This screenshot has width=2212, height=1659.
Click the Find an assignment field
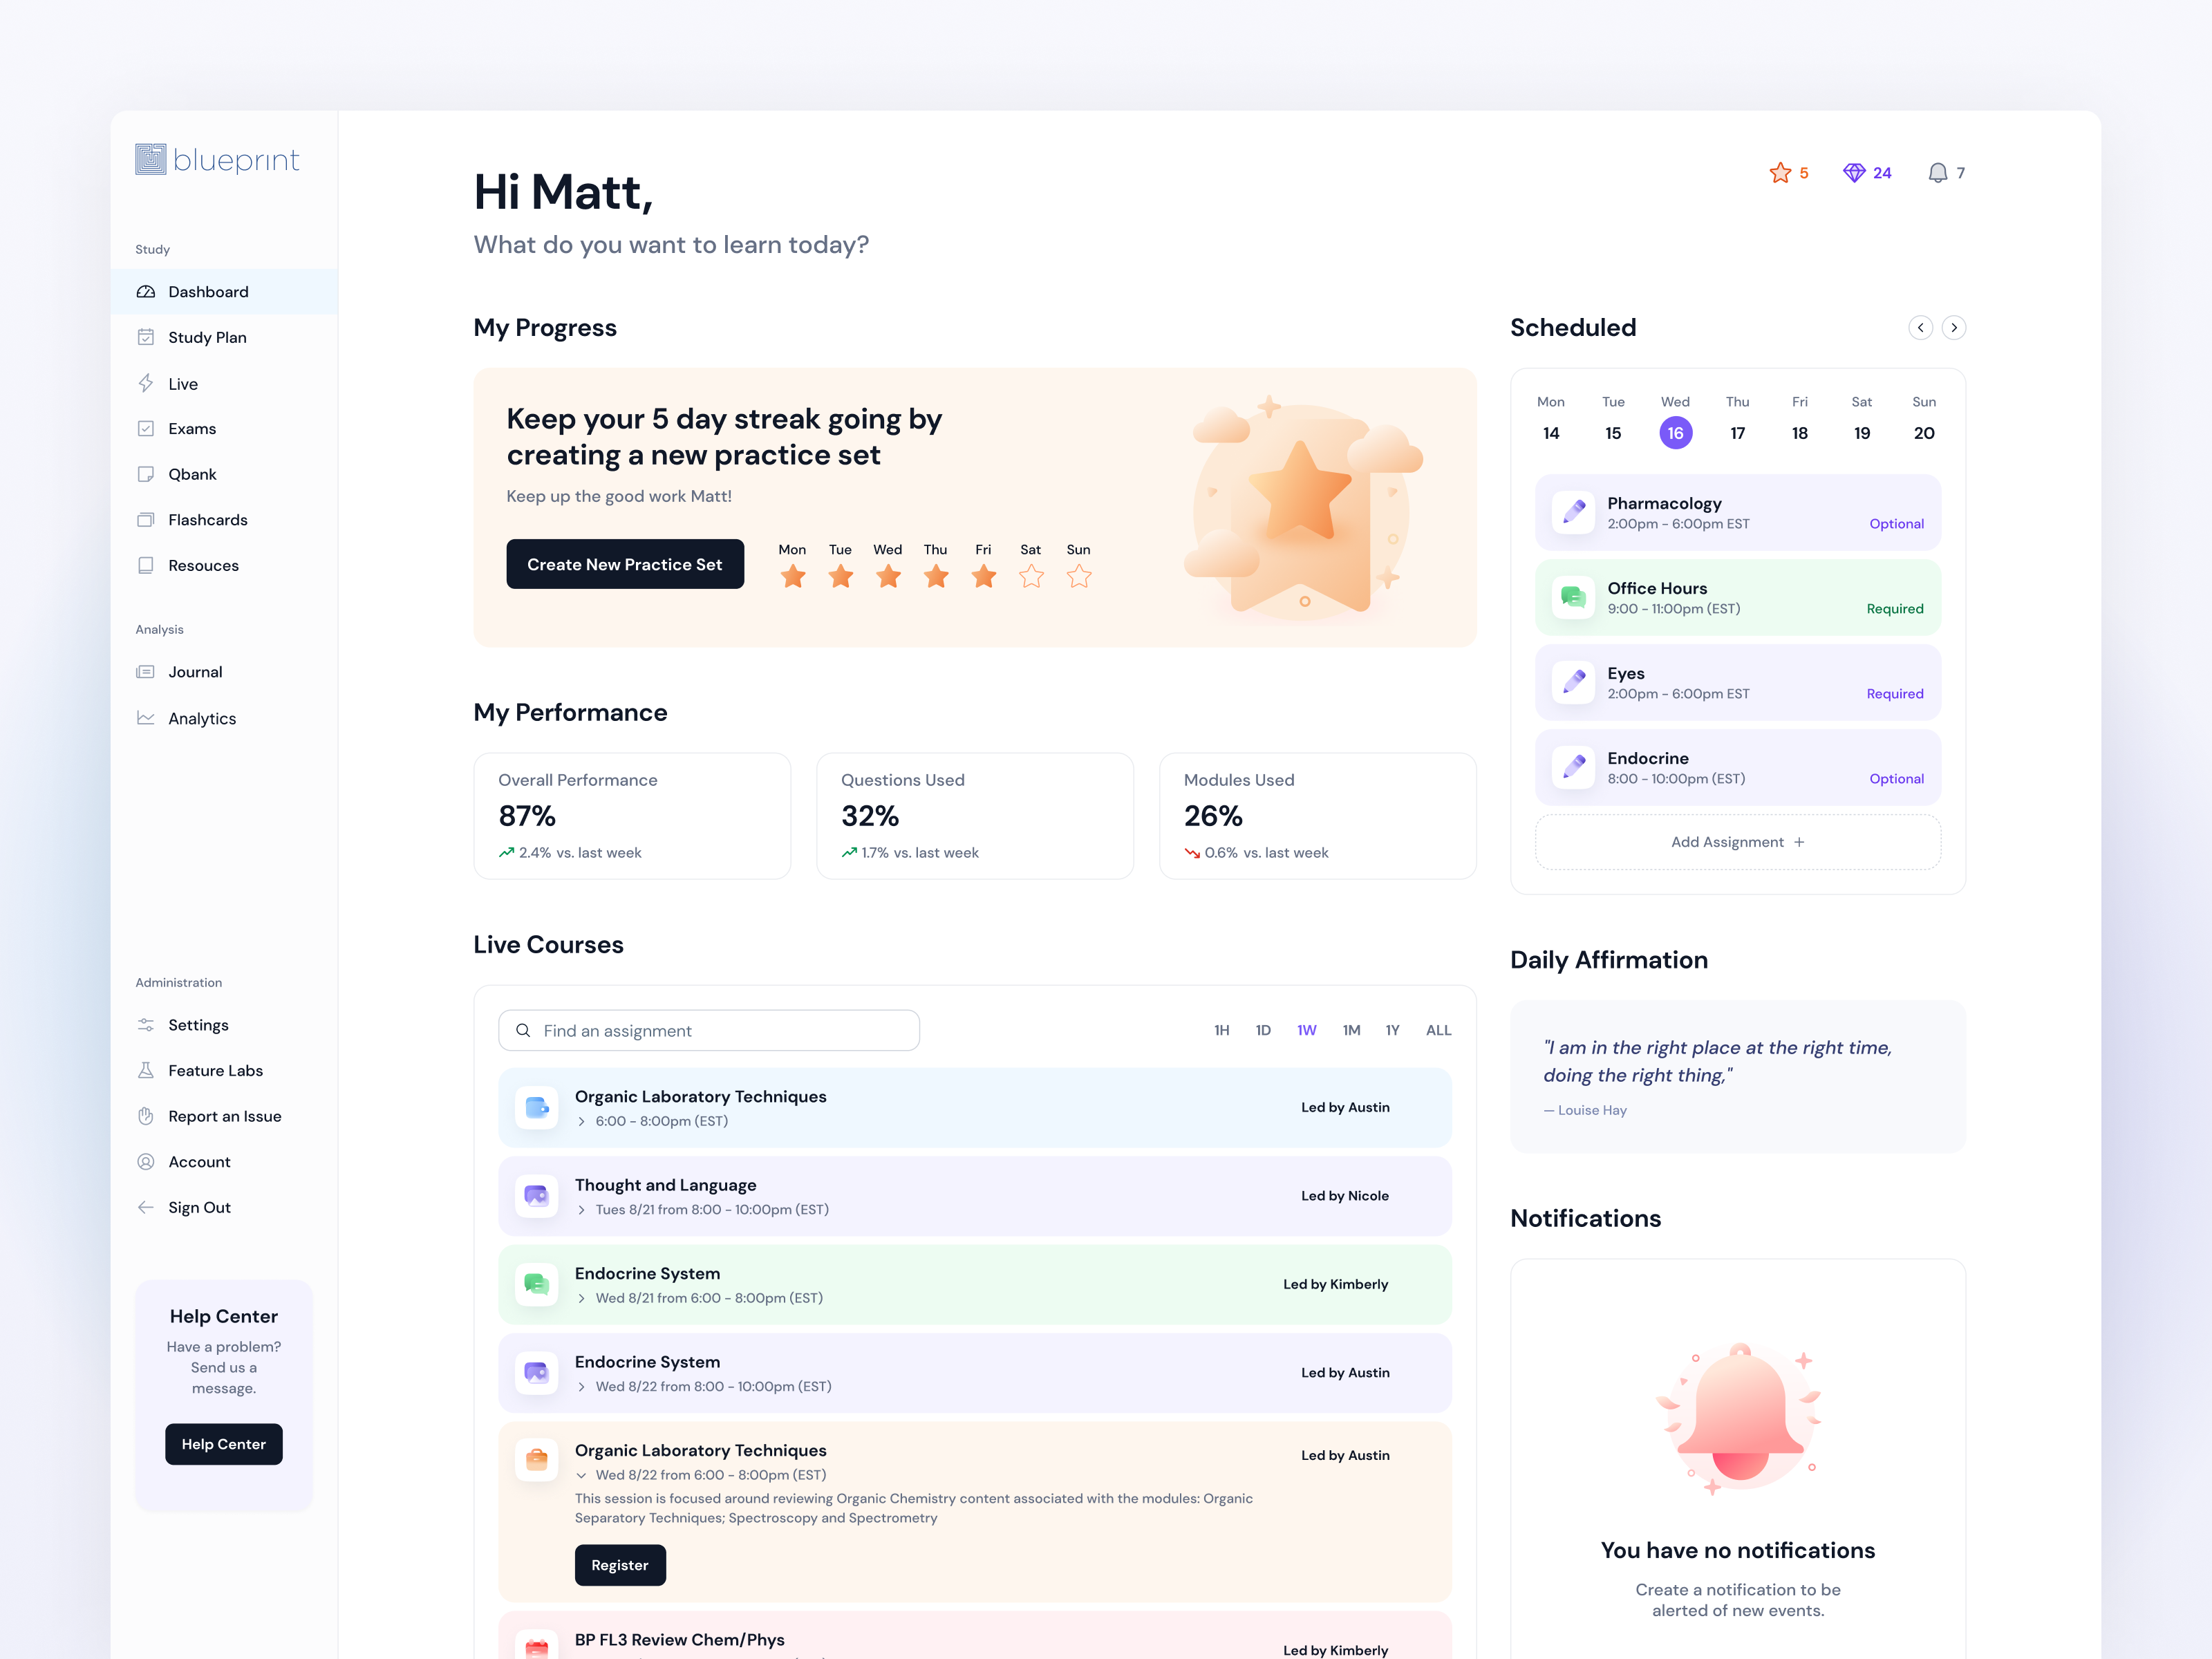[709, 1030]
